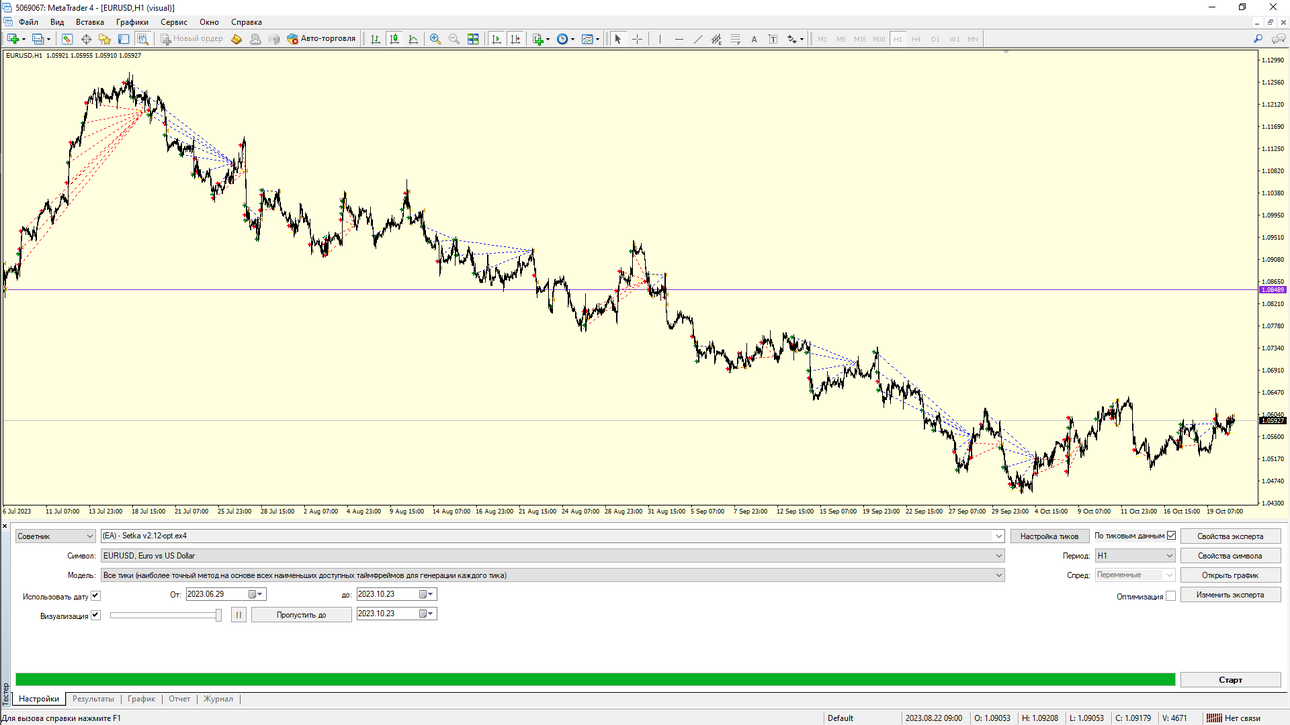The height and width of the screenshot is (725, 1290).
Task: Toggle chart shift icon
Action: (x=515, y=39)
